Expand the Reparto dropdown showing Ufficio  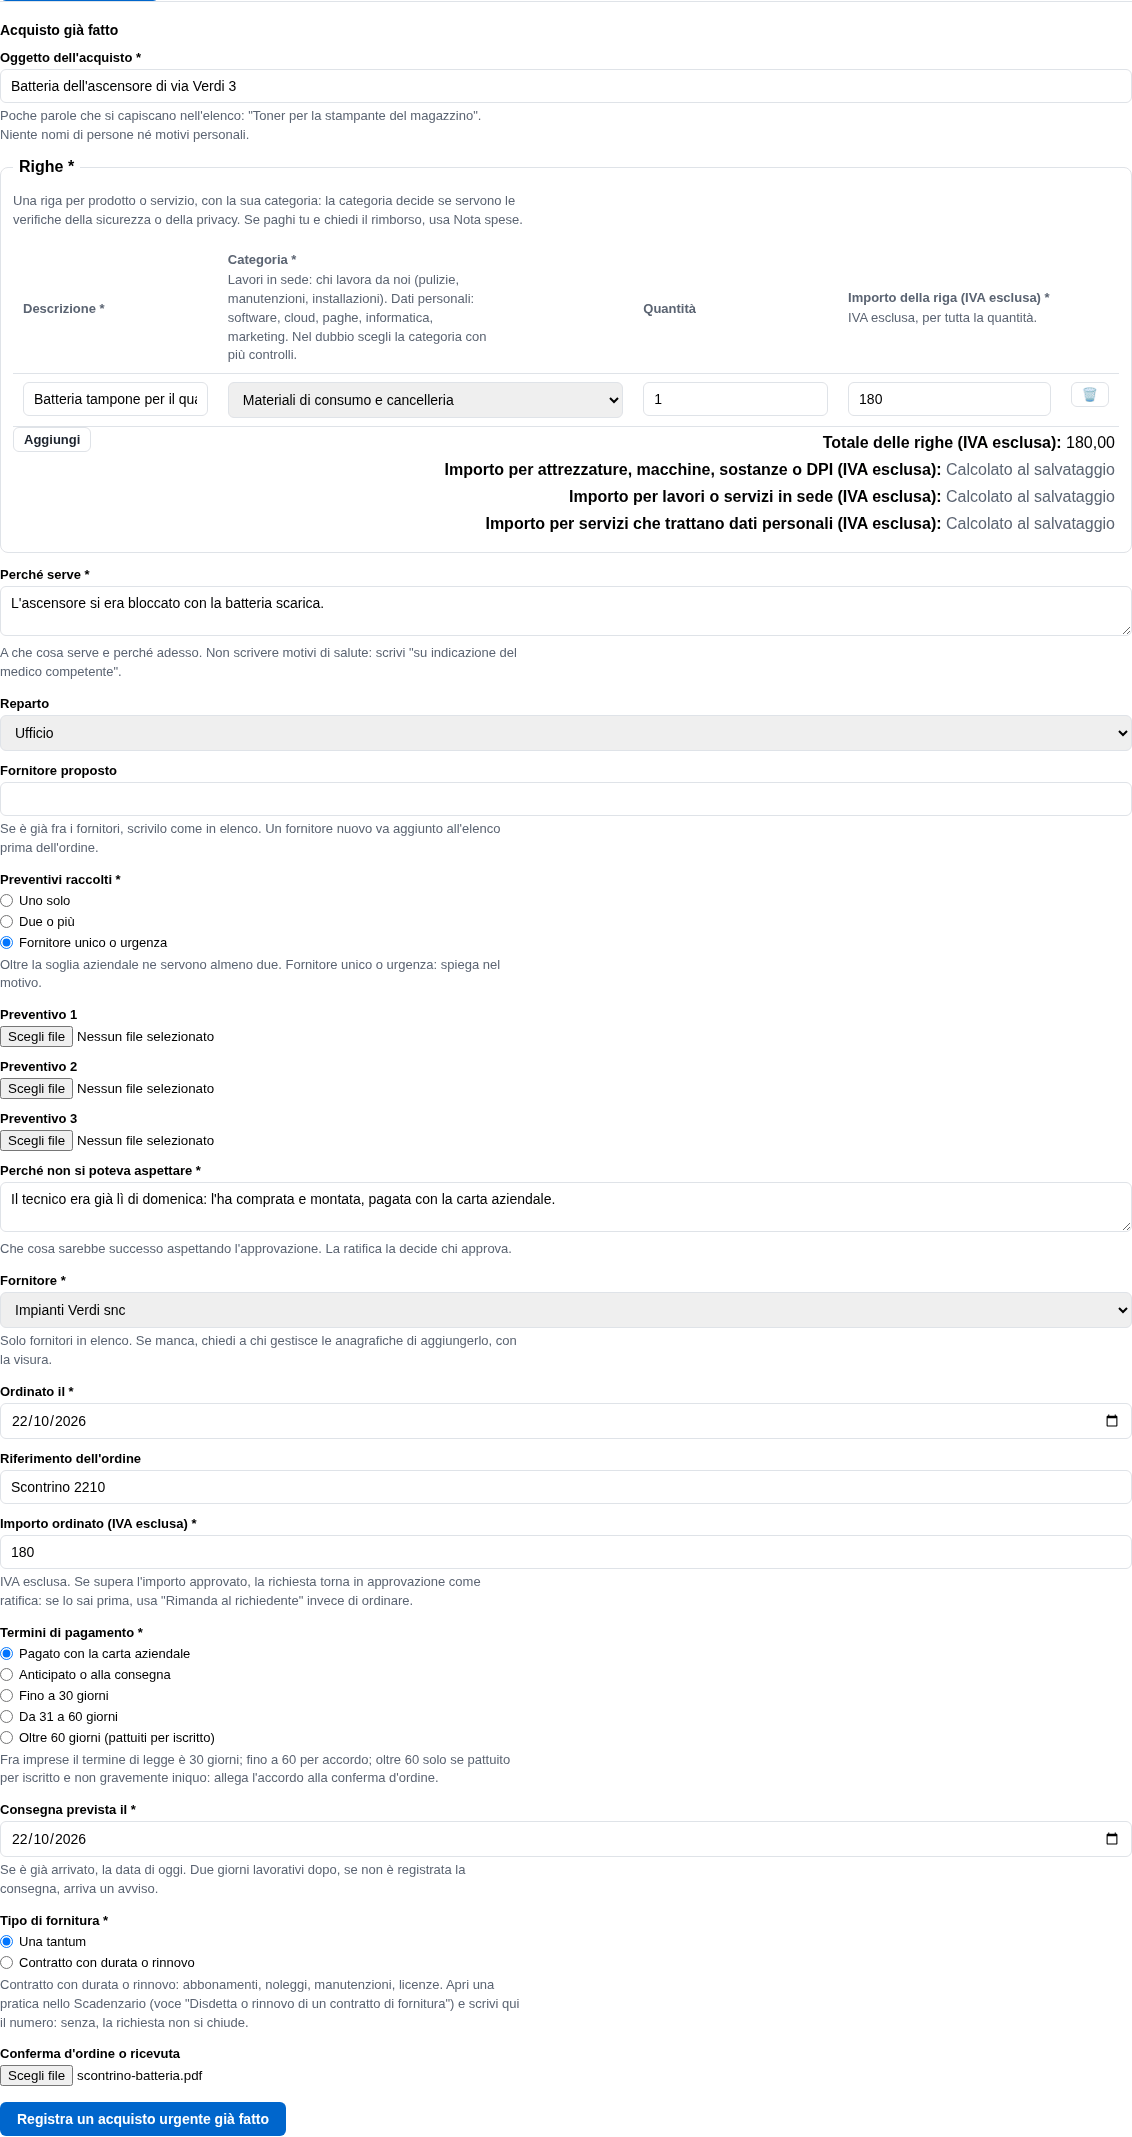tap(566, 733)
